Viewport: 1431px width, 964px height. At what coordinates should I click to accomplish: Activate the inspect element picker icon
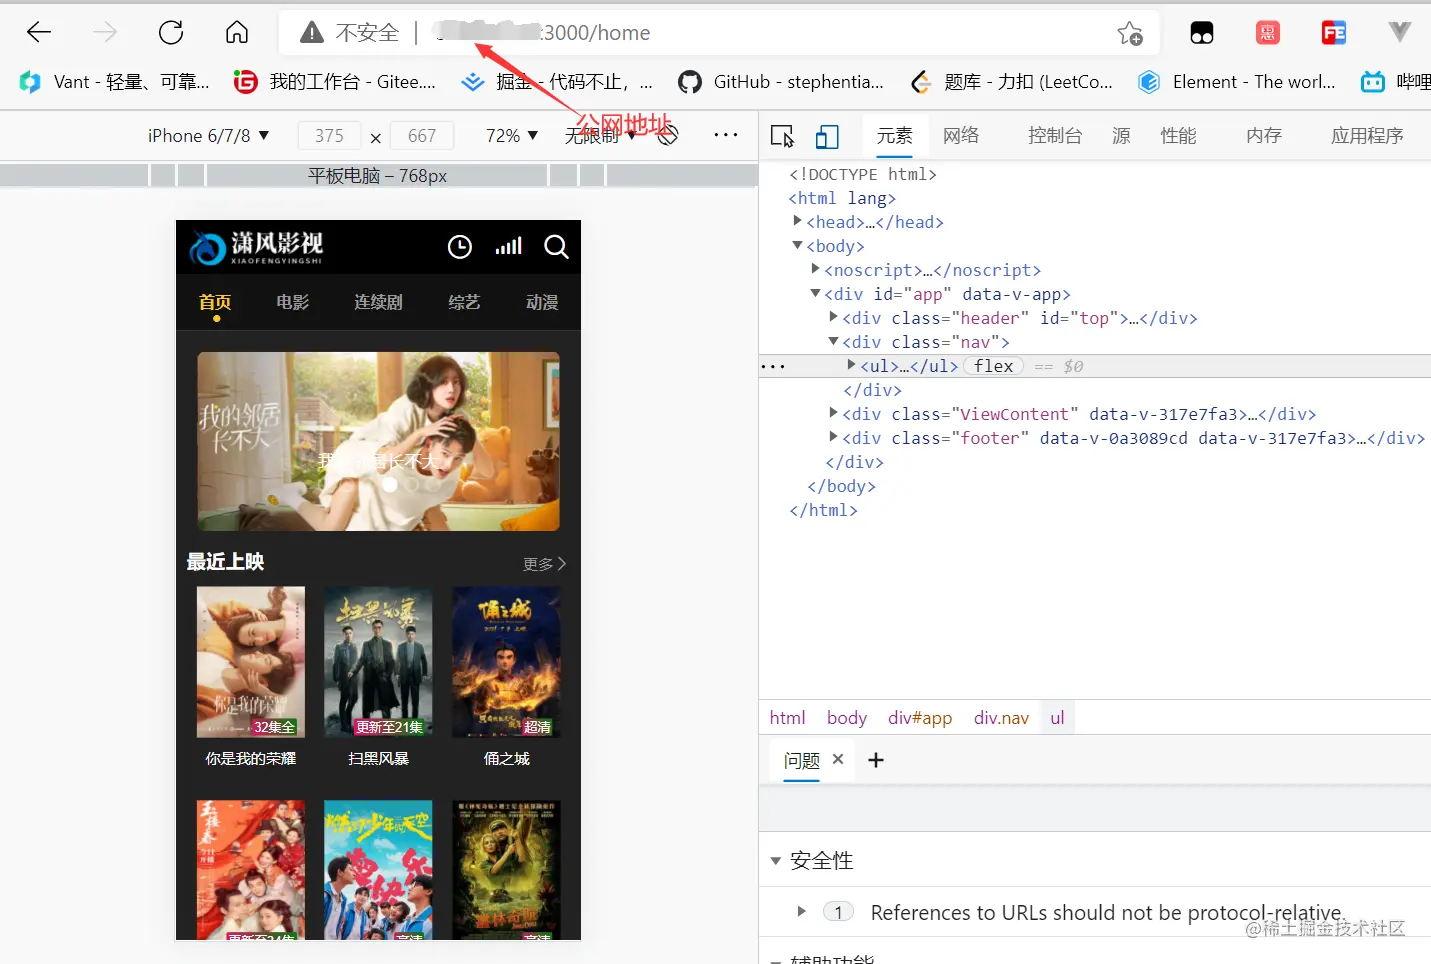pyautogui.click(x=782, y=136)
